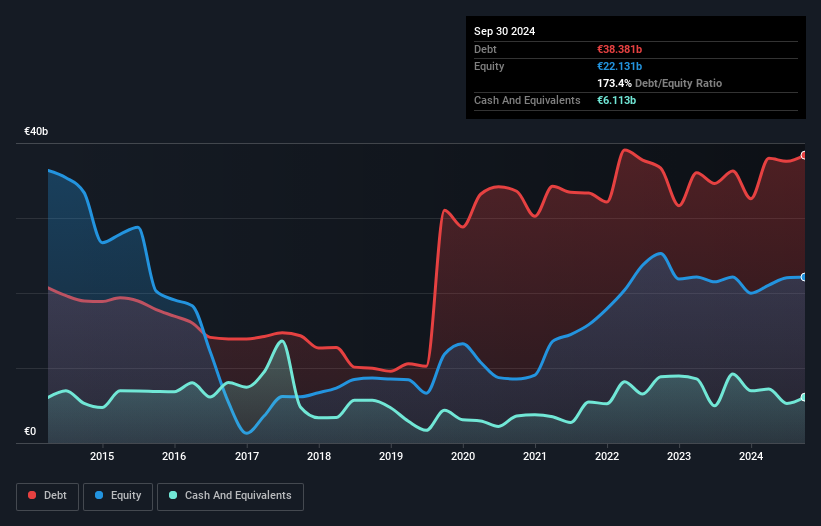
Task: Click the Equity label in tooltip
Action: coord(489,66)
